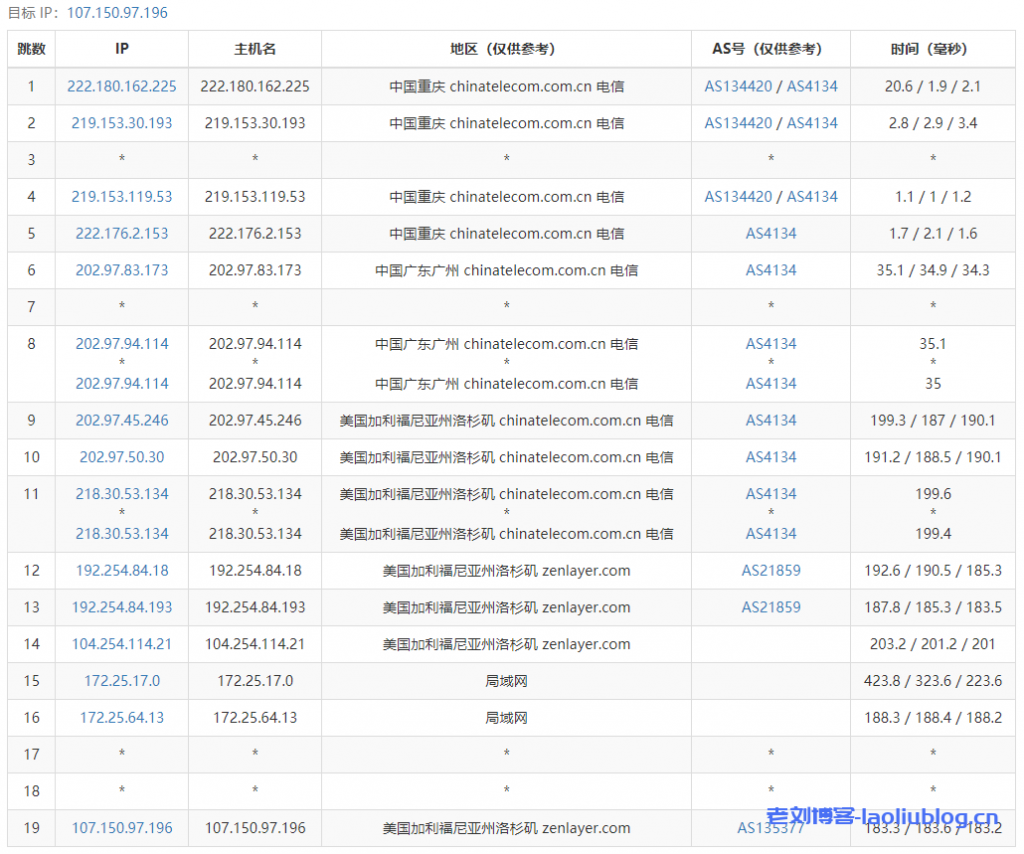Open the 172.25.64.13 link in IP column
This screenshot has height=854, width=1024.
click(x=122, y=718)
